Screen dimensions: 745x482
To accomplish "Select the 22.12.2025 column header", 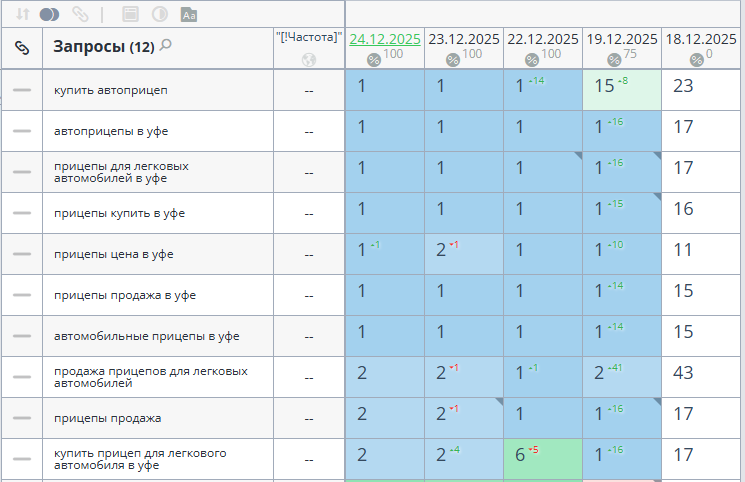I will 542,39.
